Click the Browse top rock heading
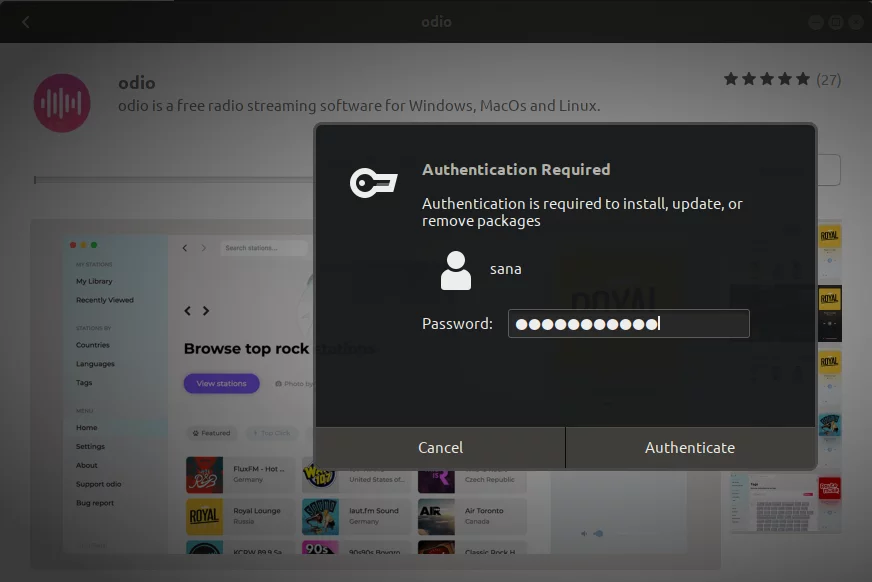 coord(246,349)
